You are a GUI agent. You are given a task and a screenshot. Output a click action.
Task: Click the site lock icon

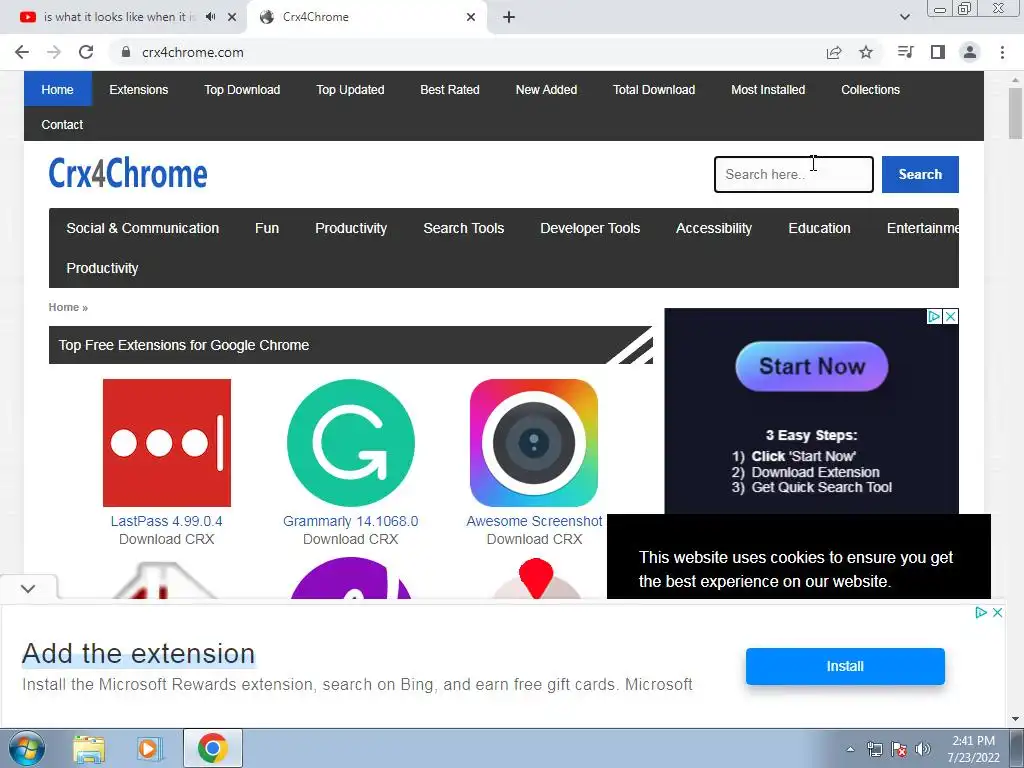(126, 52)
